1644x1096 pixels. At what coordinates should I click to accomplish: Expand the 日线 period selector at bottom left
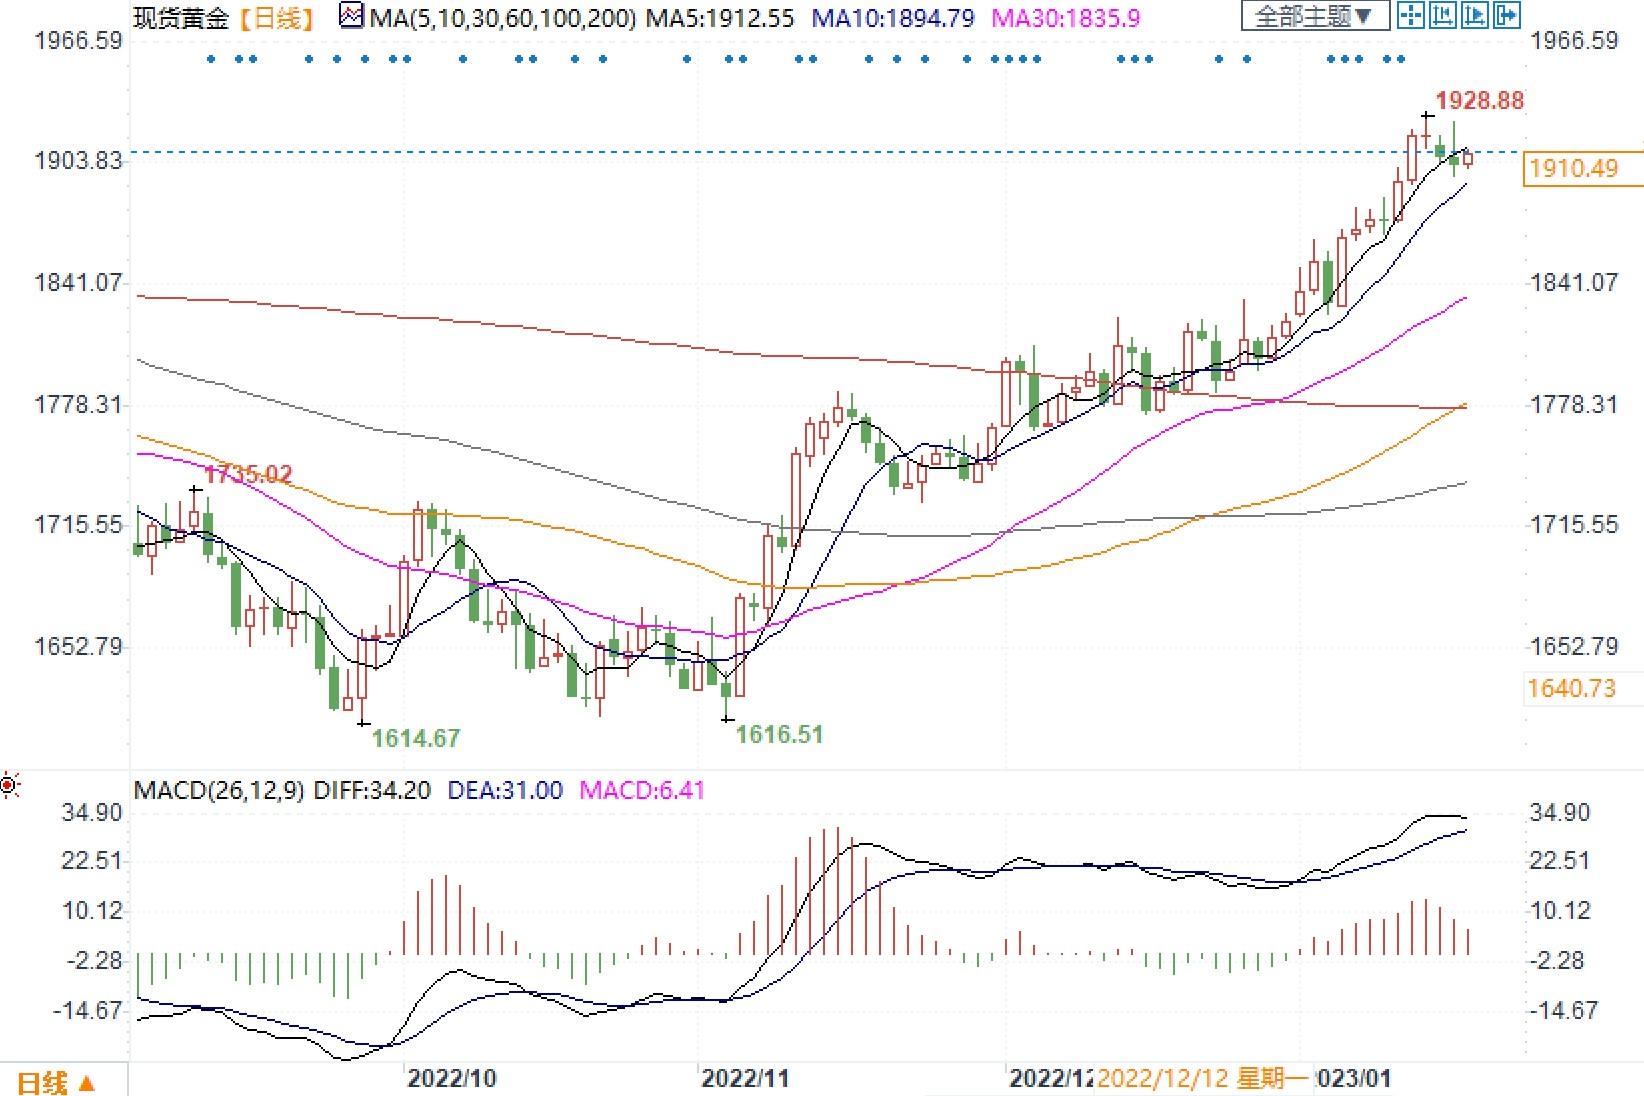[58, 1082]
